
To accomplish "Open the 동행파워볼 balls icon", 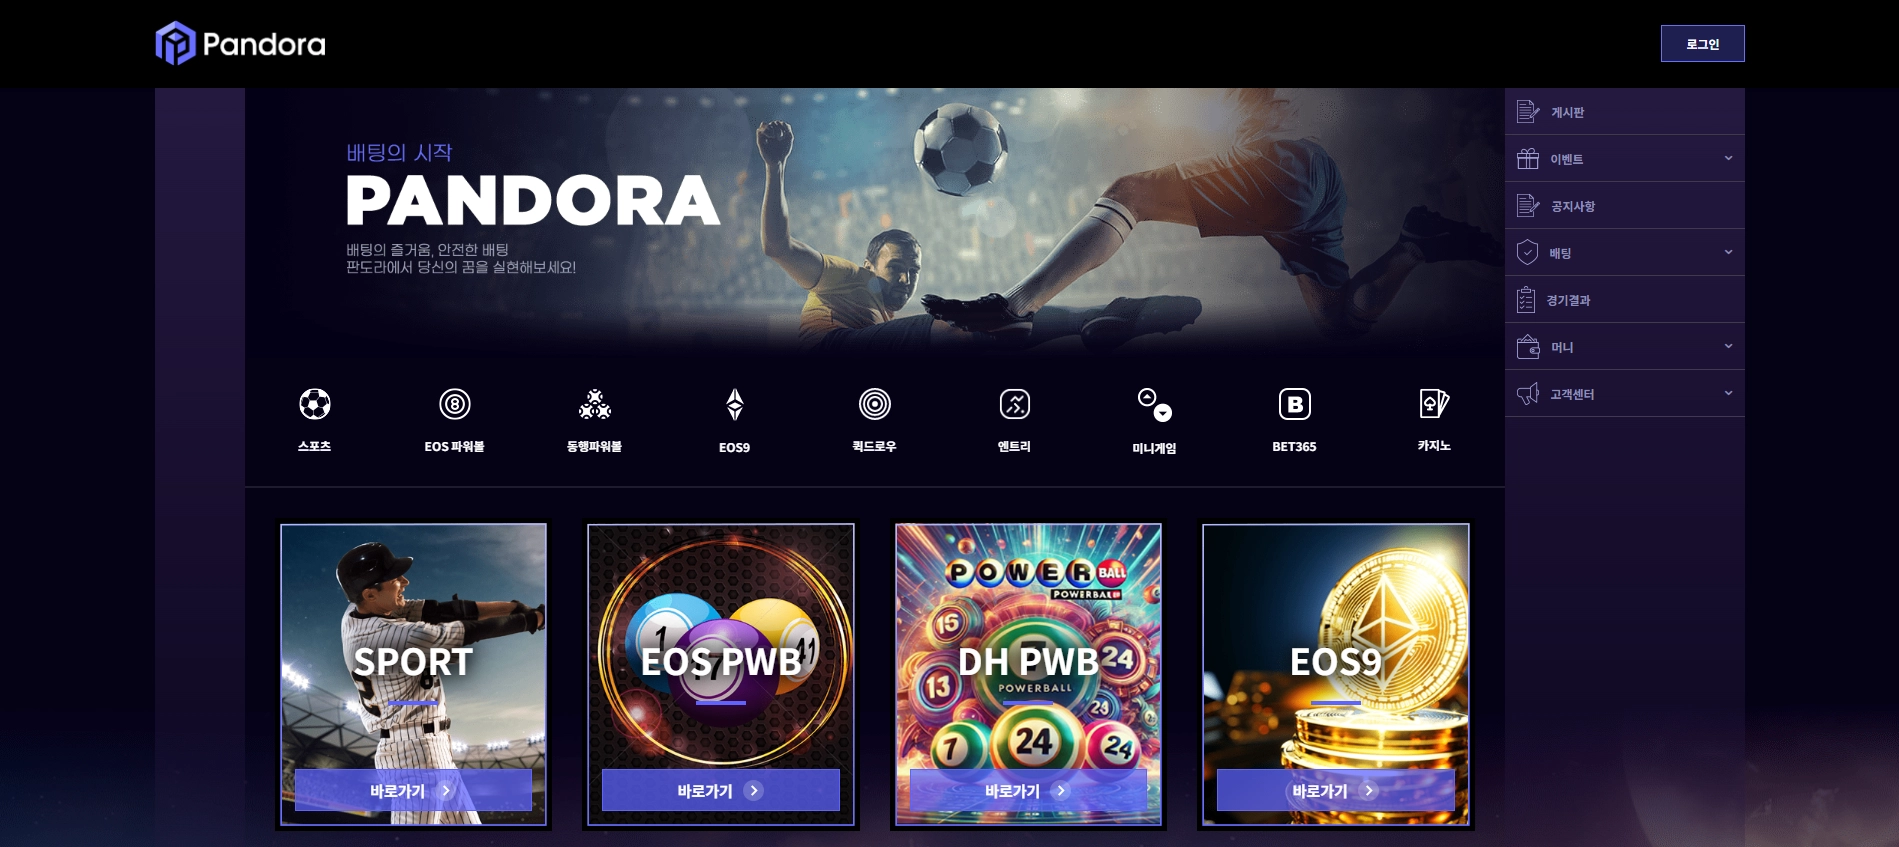I will point(595,404).
